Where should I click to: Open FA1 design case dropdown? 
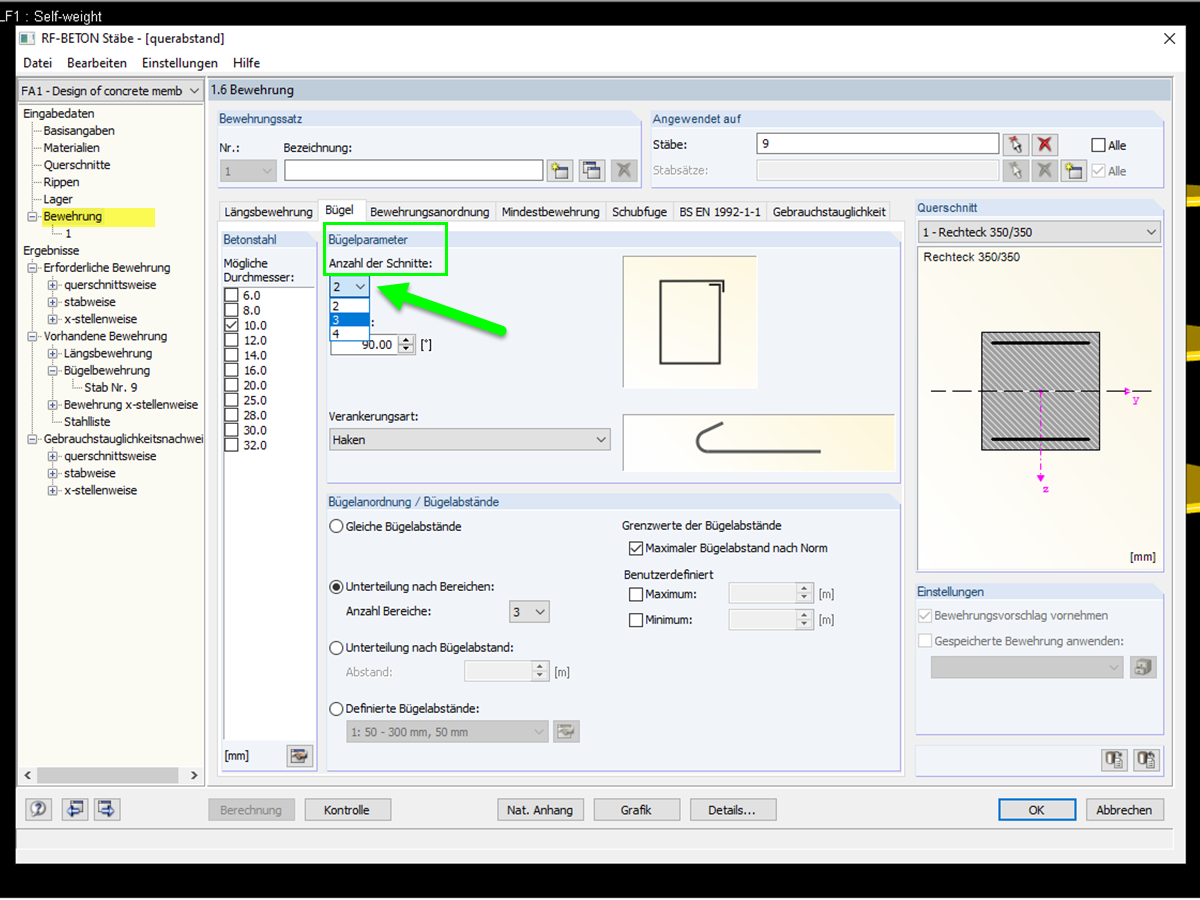click(x=111, y=91)
